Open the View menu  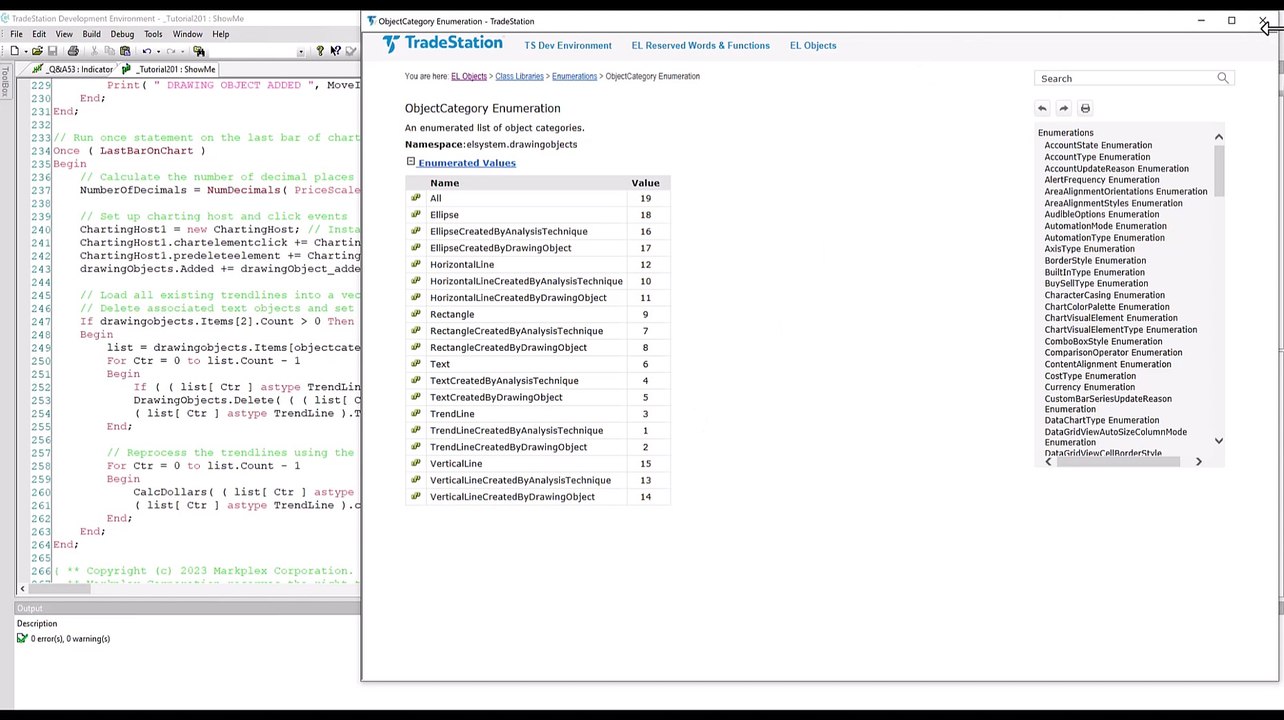(x=64, y=34)
